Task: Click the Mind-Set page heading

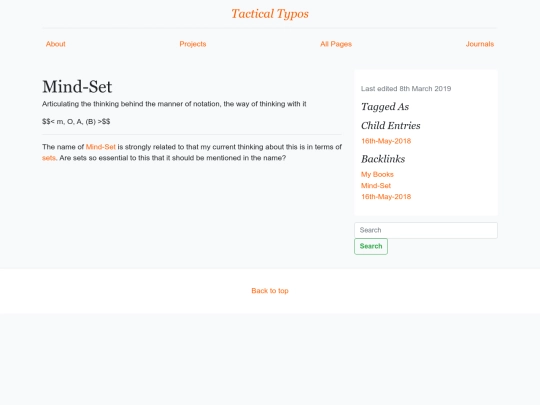Action: [77, 86]
